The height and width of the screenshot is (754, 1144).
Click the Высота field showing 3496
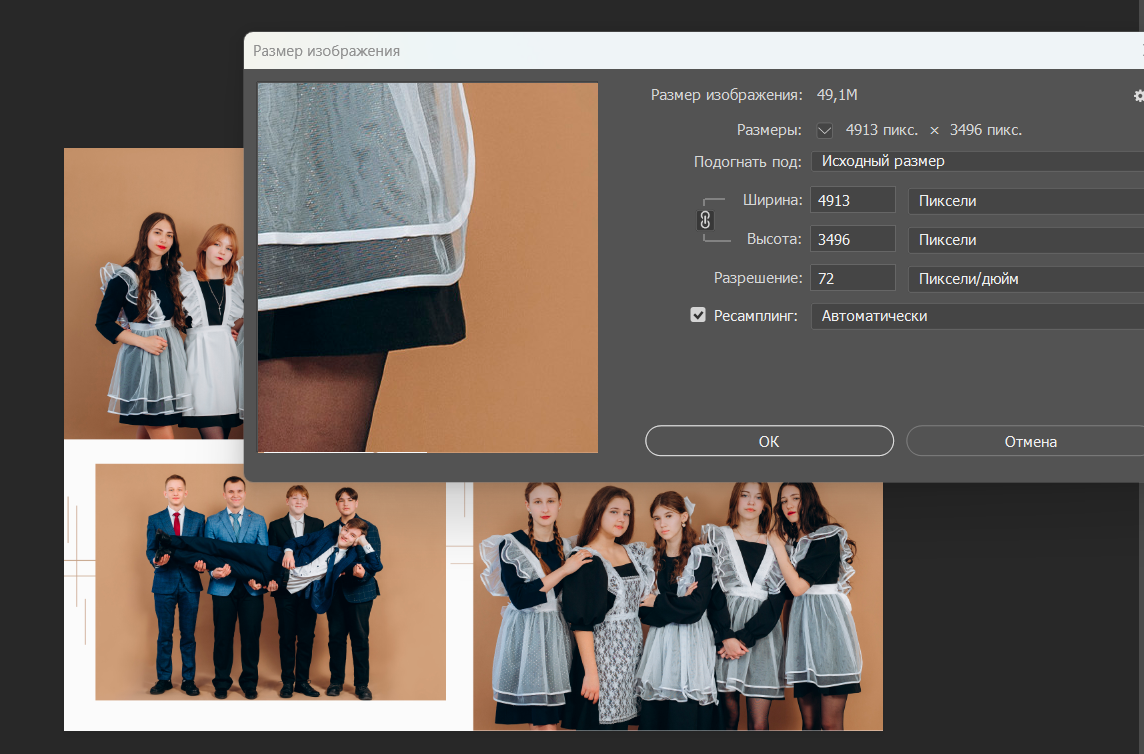tap(853, 239)
